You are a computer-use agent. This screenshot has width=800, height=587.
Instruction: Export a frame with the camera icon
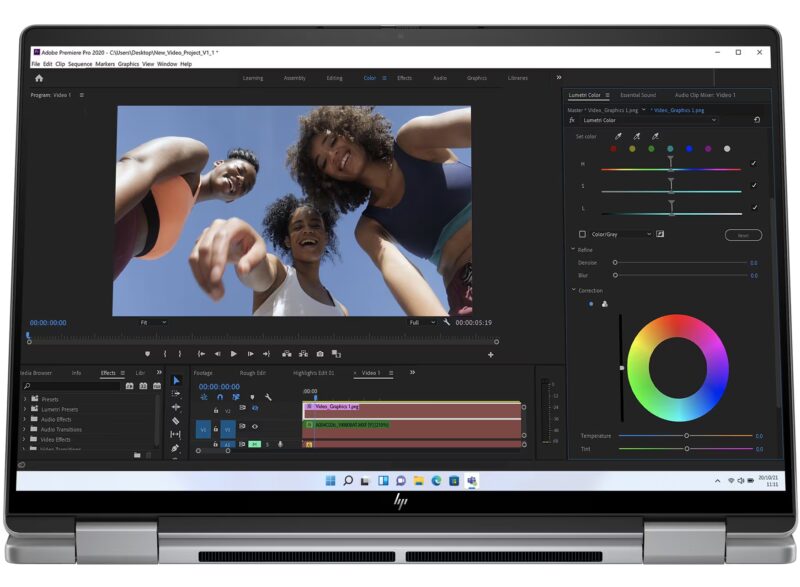[320, 353]
